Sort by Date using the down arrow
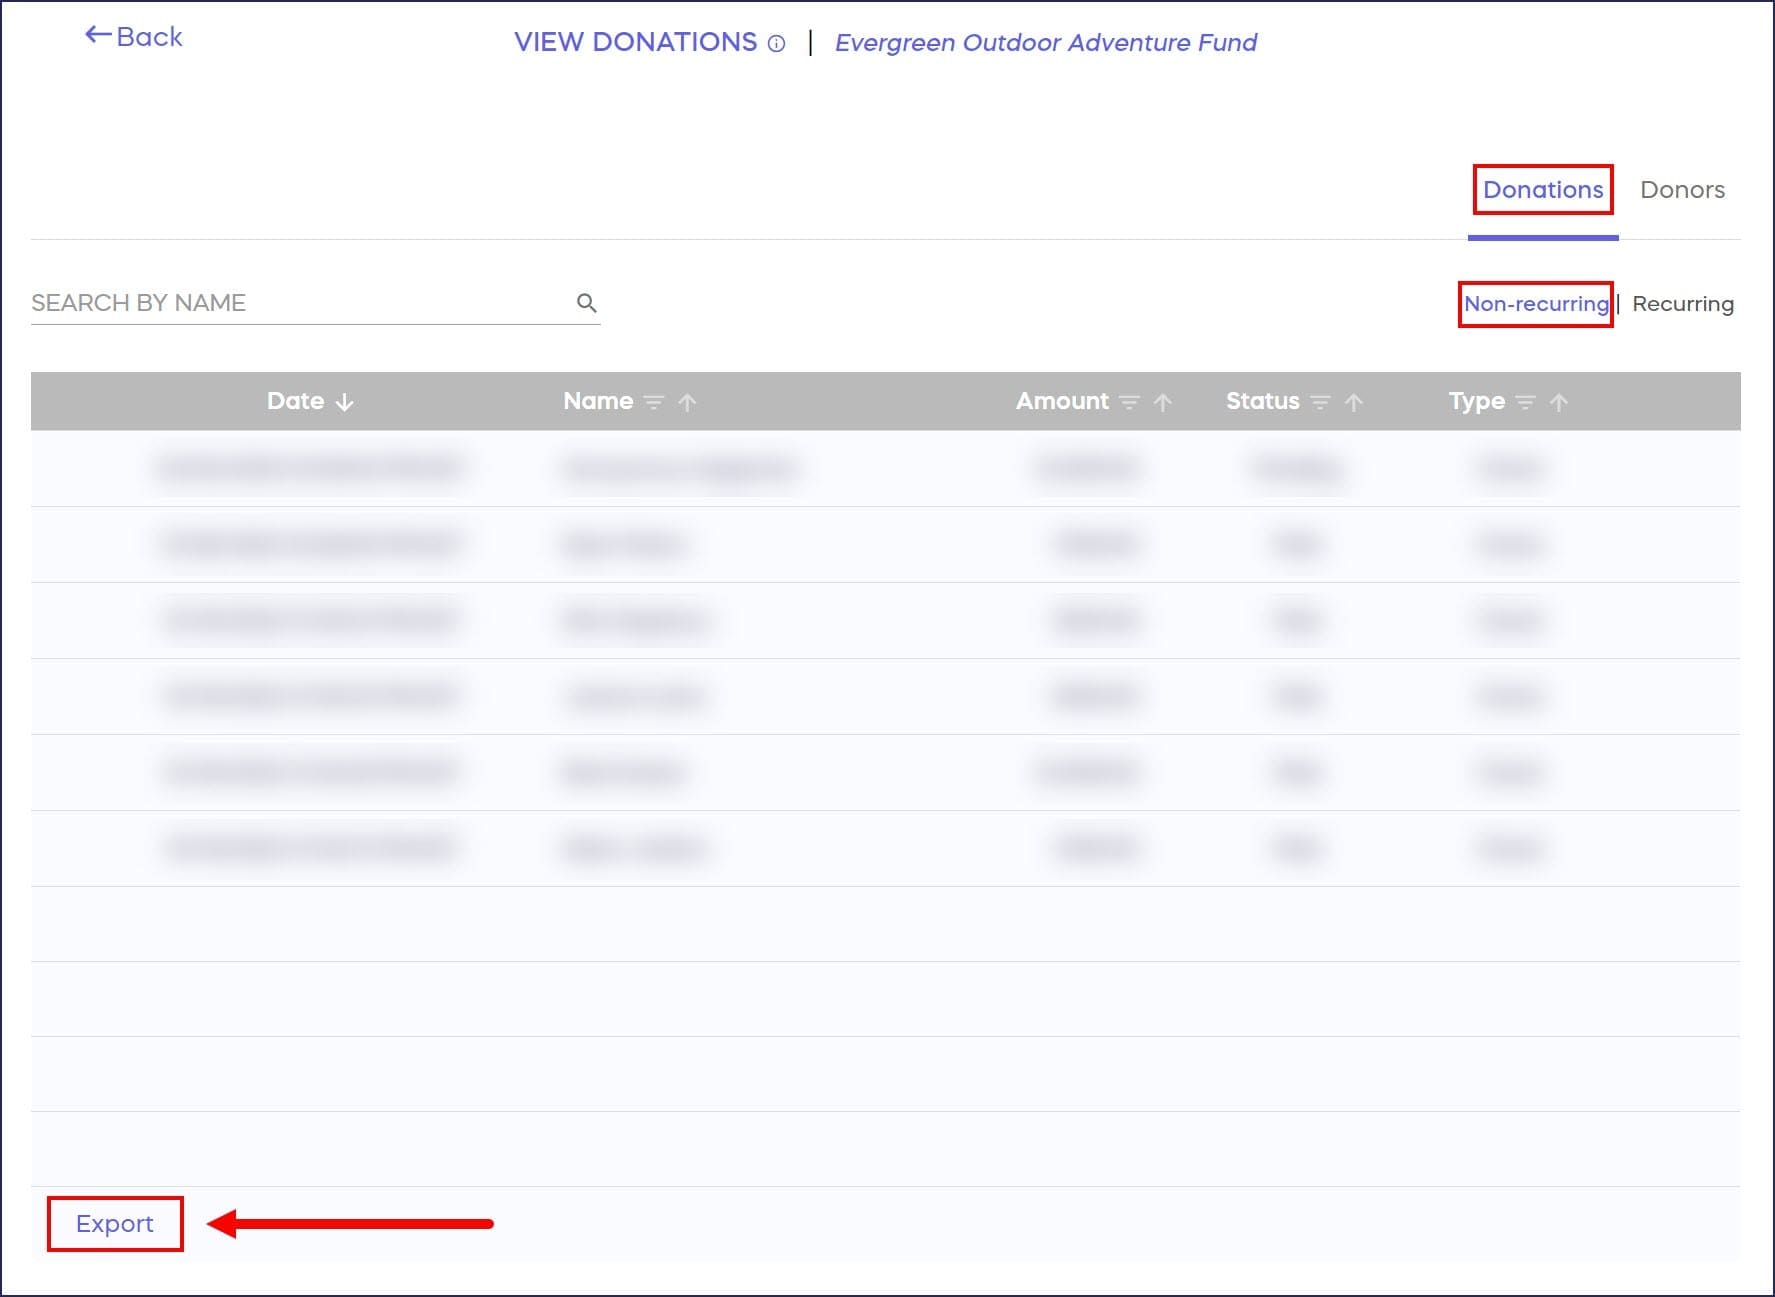This screenshot has height=1297, width=1775. [345, 402]
